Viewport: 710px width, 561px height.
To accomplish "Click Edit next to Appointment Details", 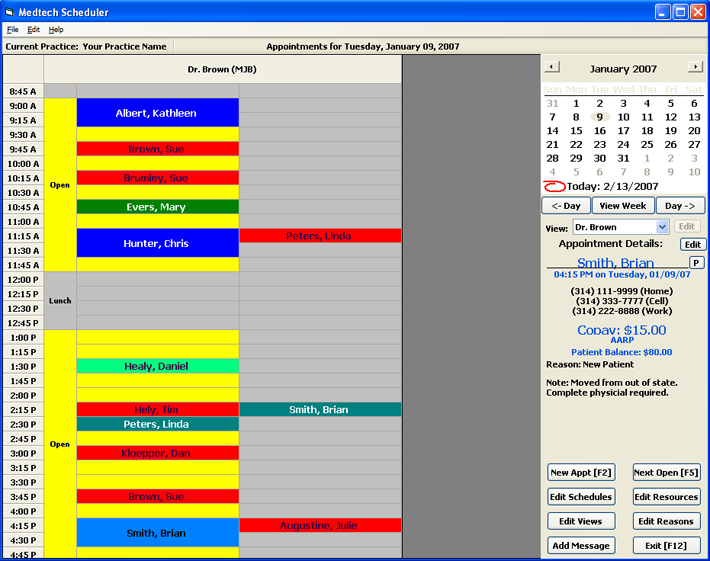I will tap(692, 245).
